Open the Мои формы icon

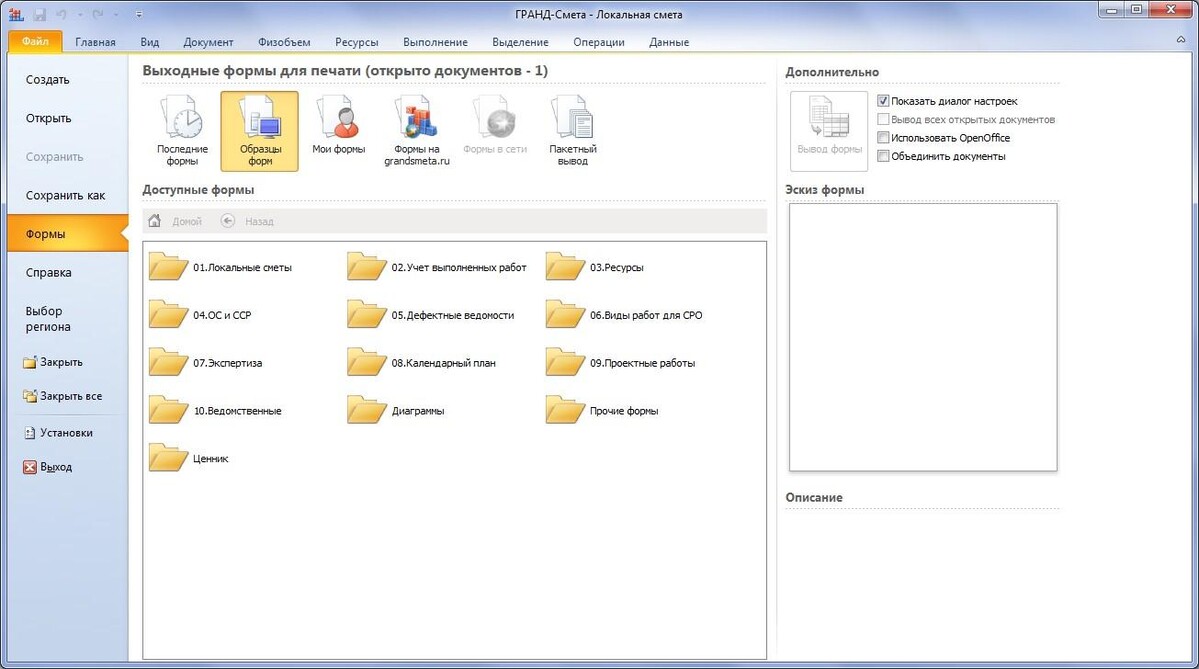point(338,126)
